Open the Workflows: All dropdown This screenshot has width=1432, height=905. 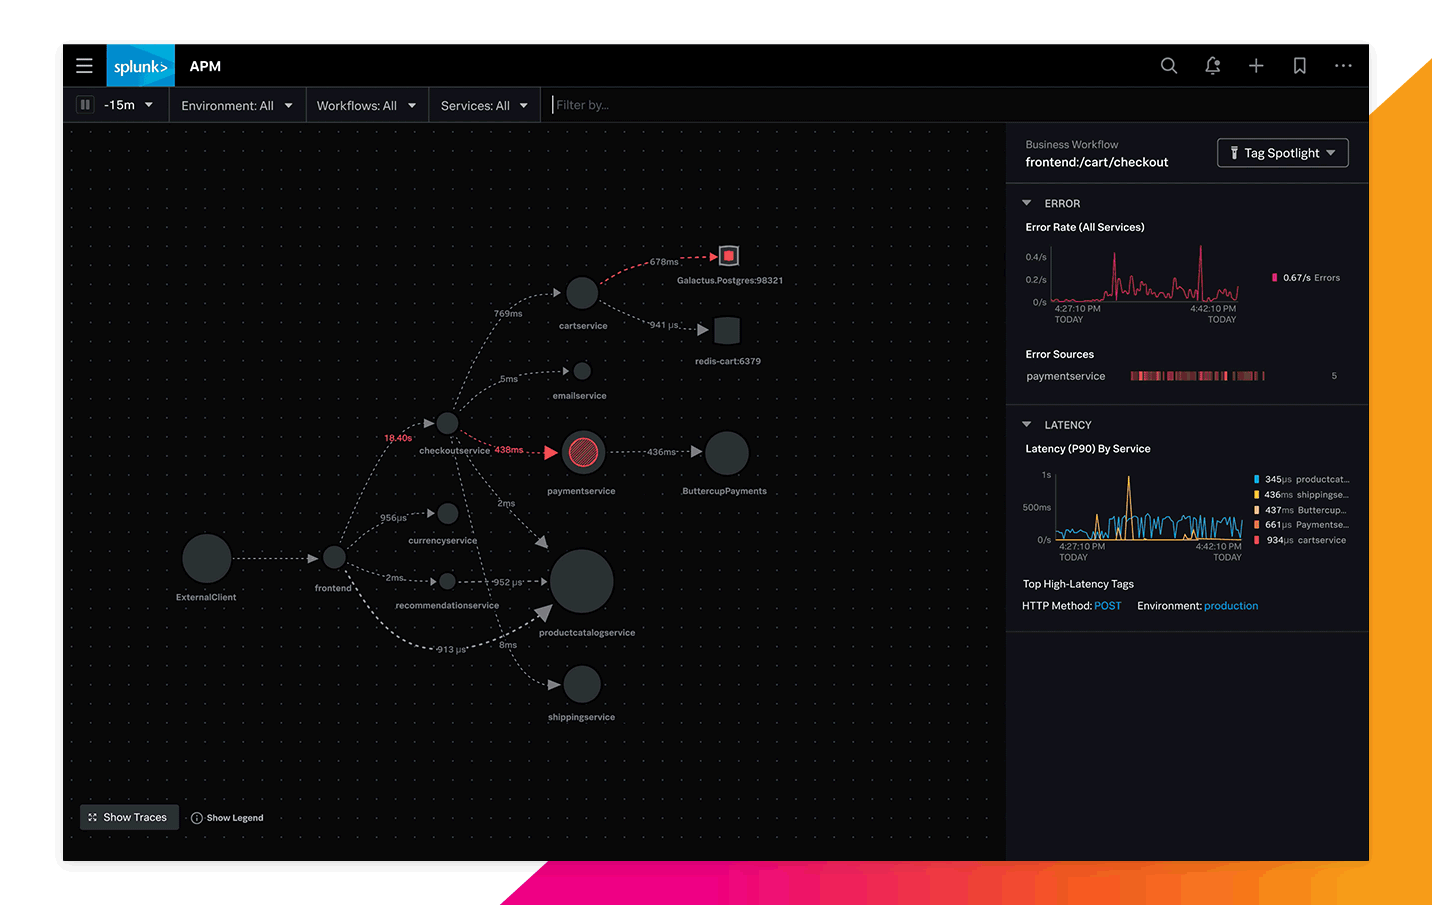(366, 105)
